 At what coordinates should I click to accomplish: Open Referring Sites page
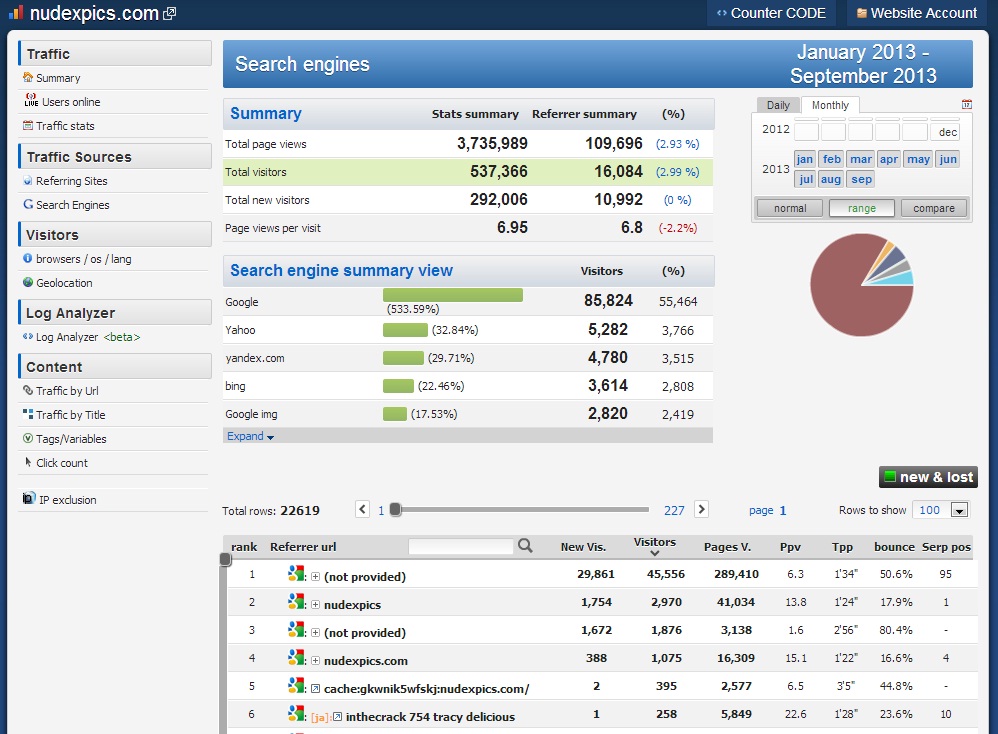72,181
